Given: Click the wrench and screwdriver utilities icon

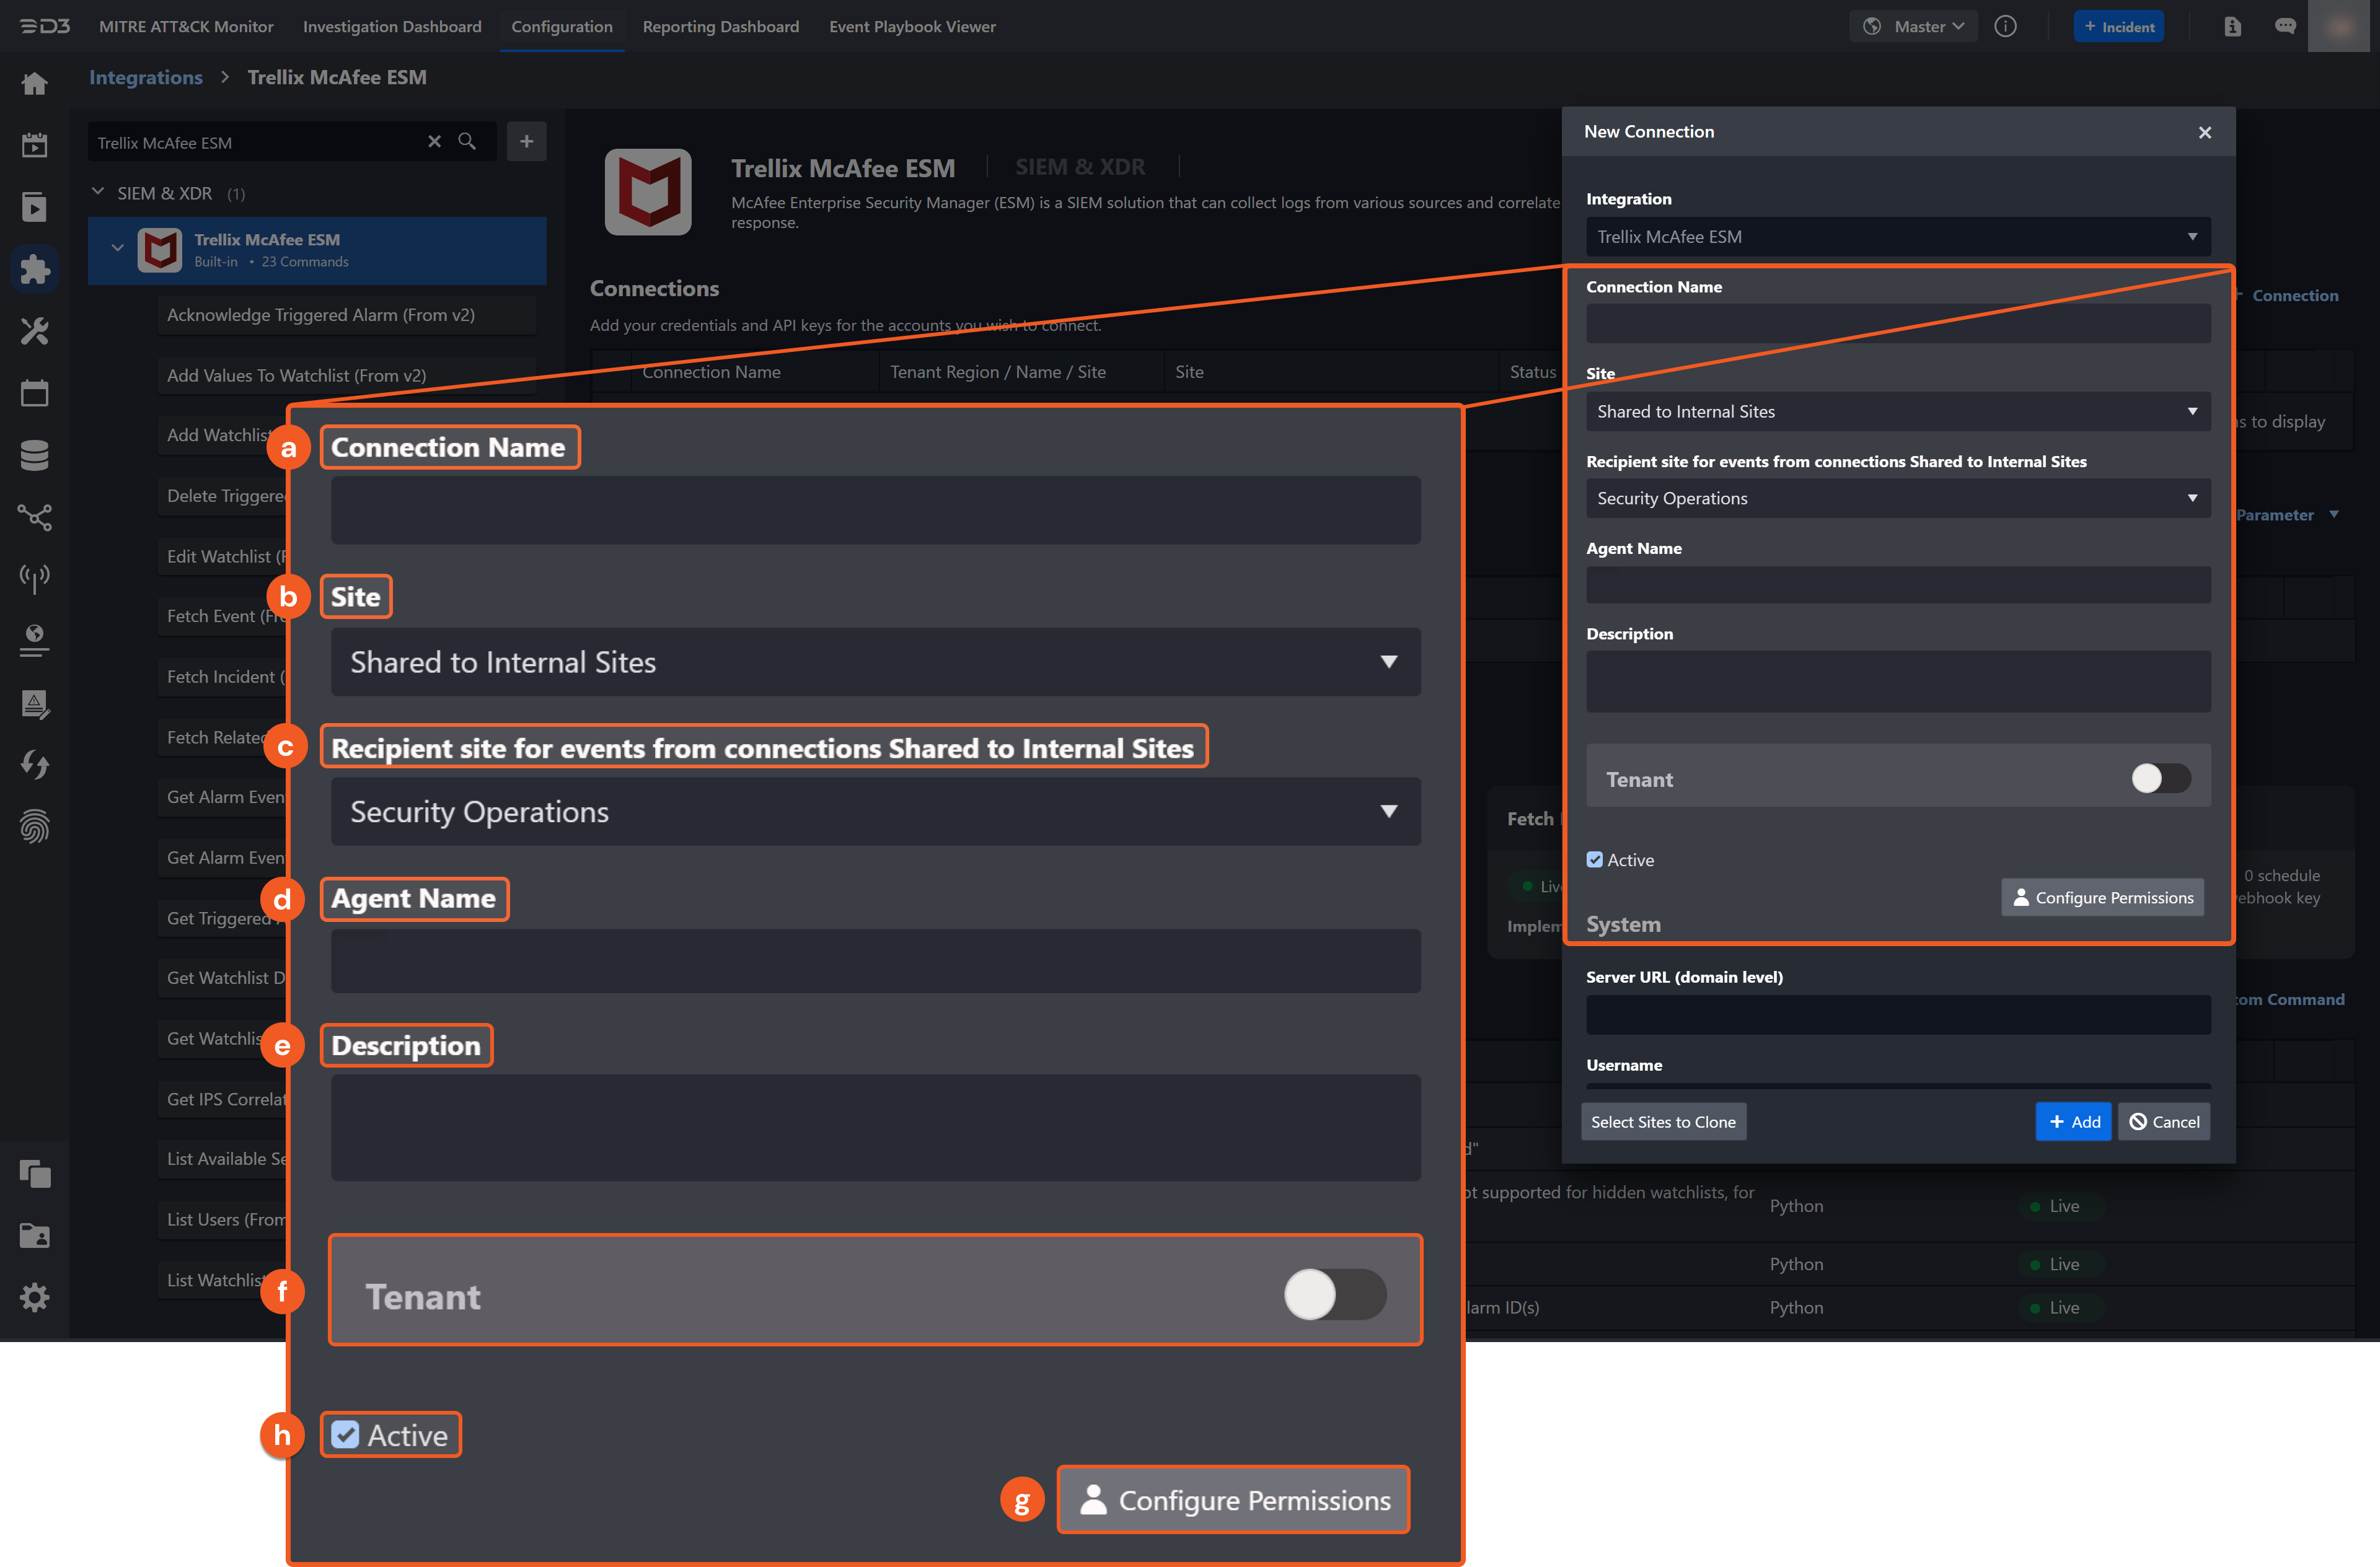Looking at the screenshot, I should (34, 331).
